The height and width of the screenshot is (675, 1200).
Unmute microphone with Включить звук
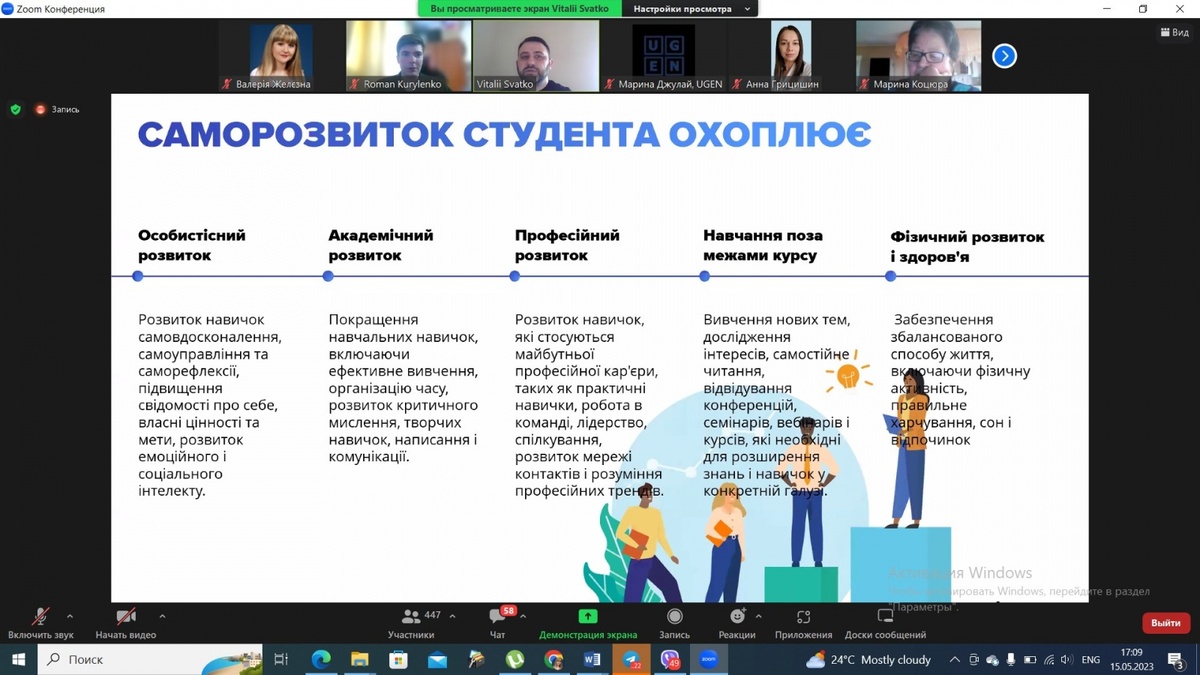(x=41, y=623)
